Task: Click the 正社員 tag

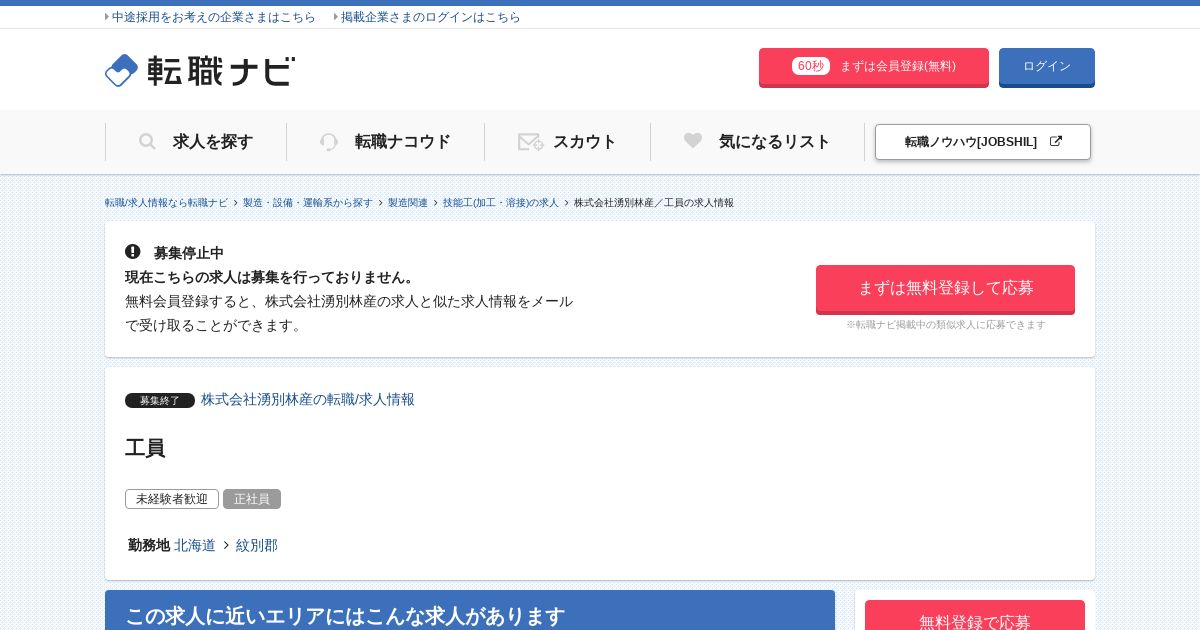Action: click(252, 499)
